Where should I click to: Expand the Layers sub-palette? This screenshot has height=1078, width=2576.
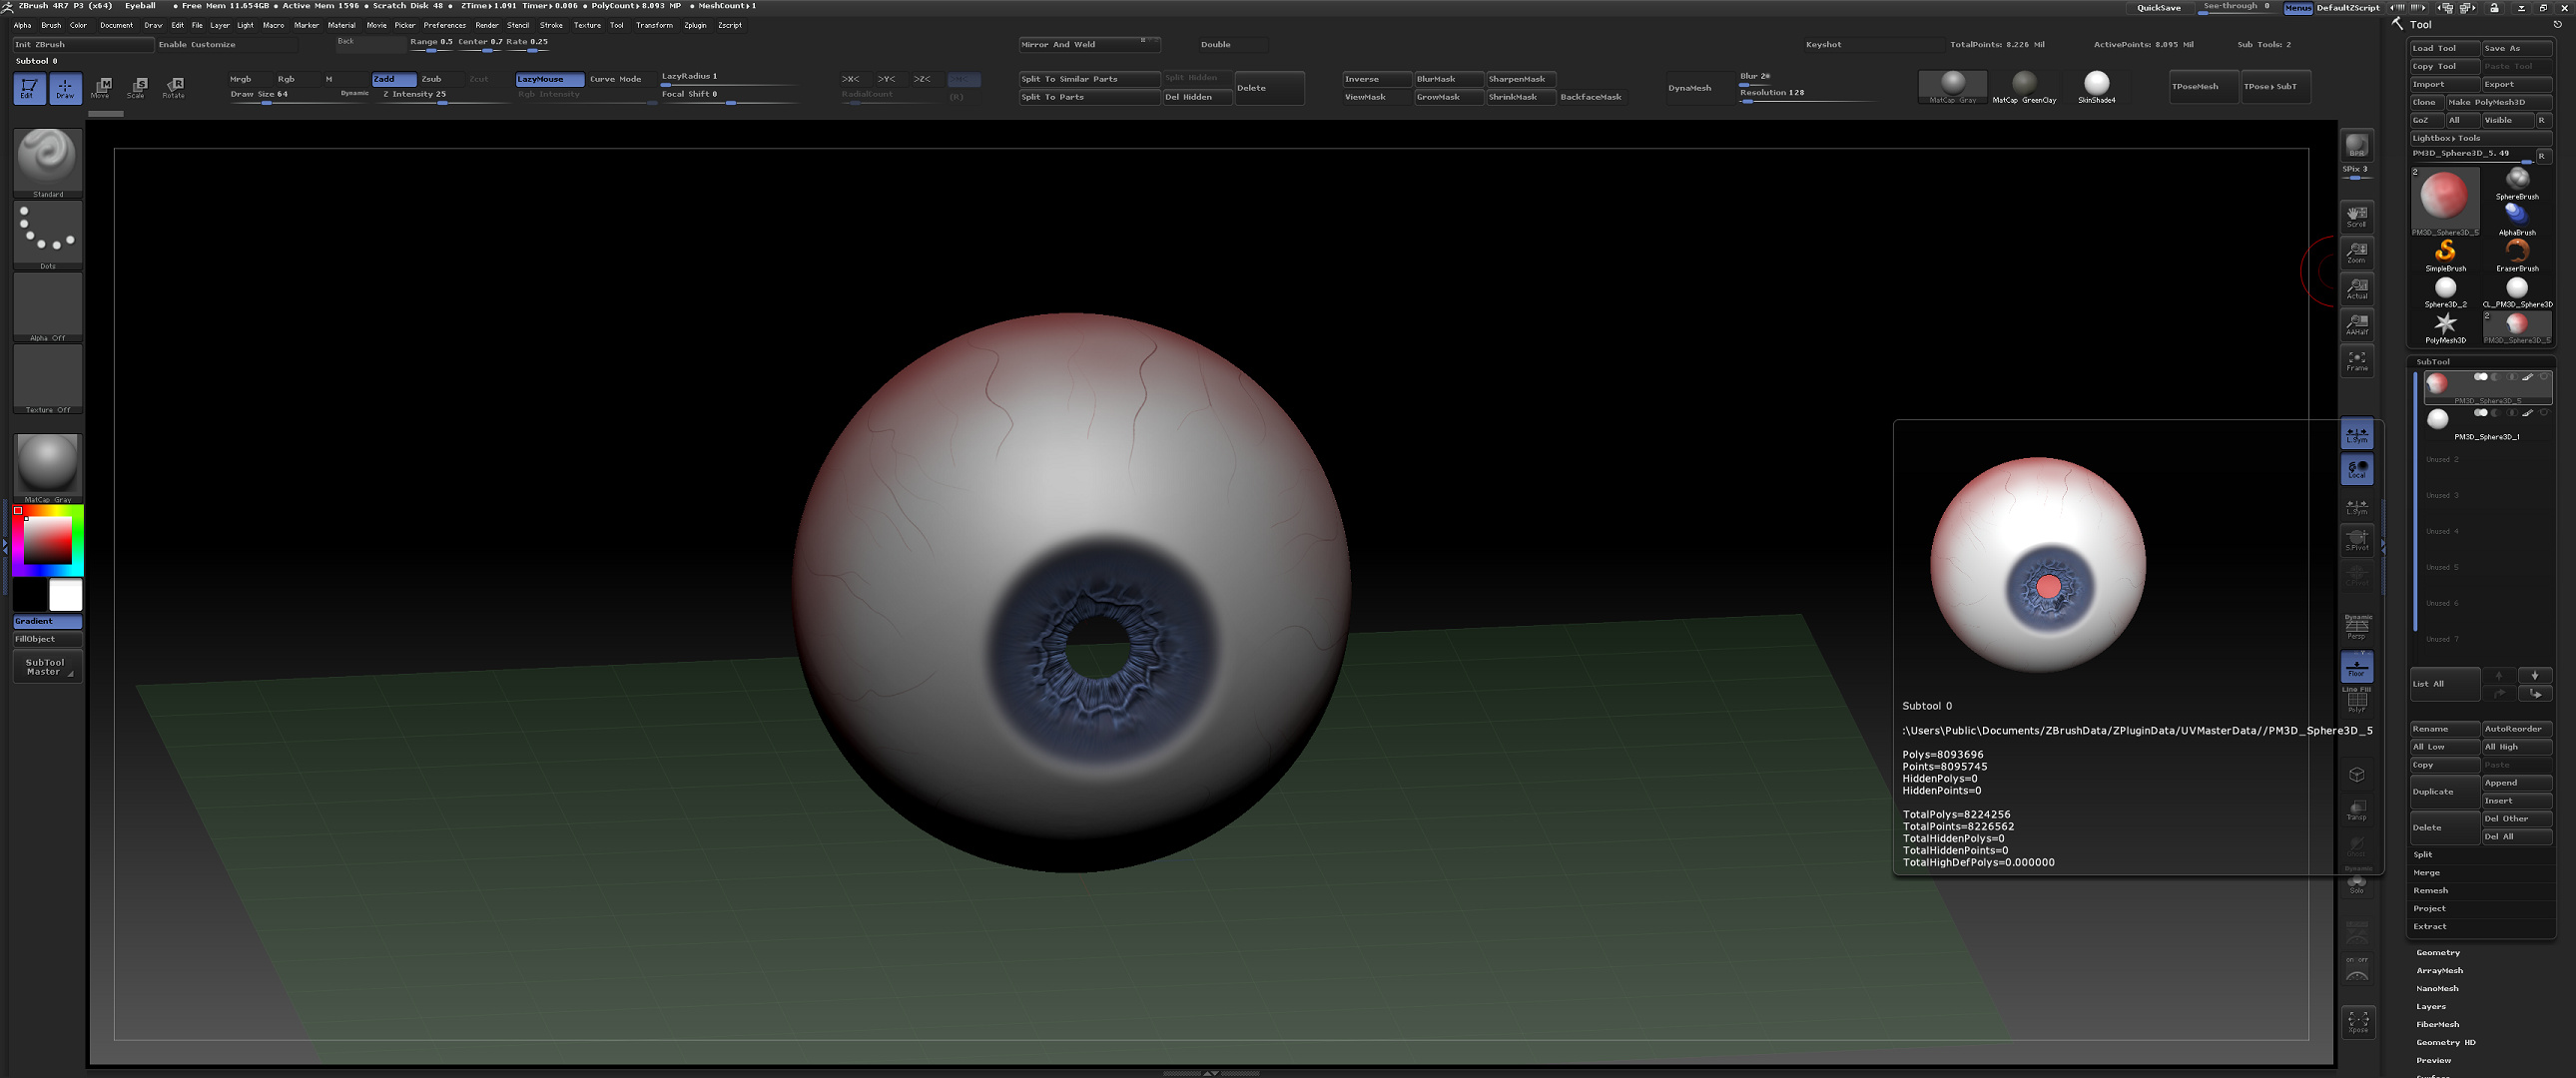pos(2431,1006)
